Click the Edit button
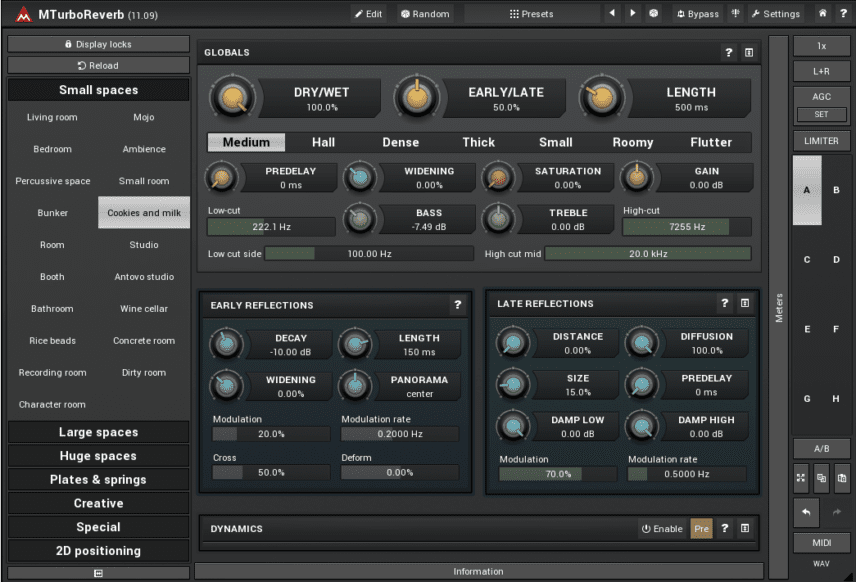Image resolution: width=856 pixels, height=582 pixels. 368,14
